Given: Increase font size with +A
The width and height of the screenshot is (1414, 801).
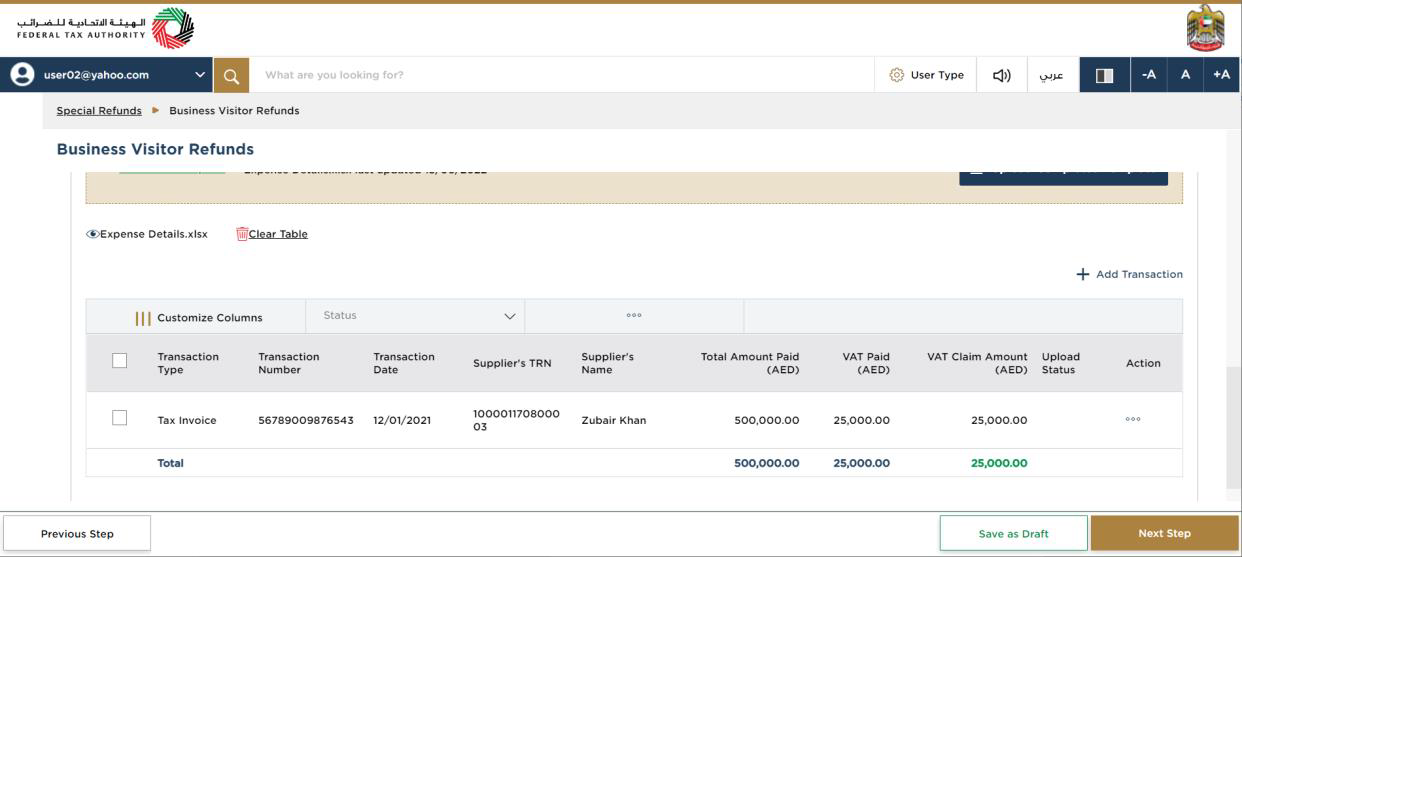Looking at the screenshot, I should pos(1221,75).
